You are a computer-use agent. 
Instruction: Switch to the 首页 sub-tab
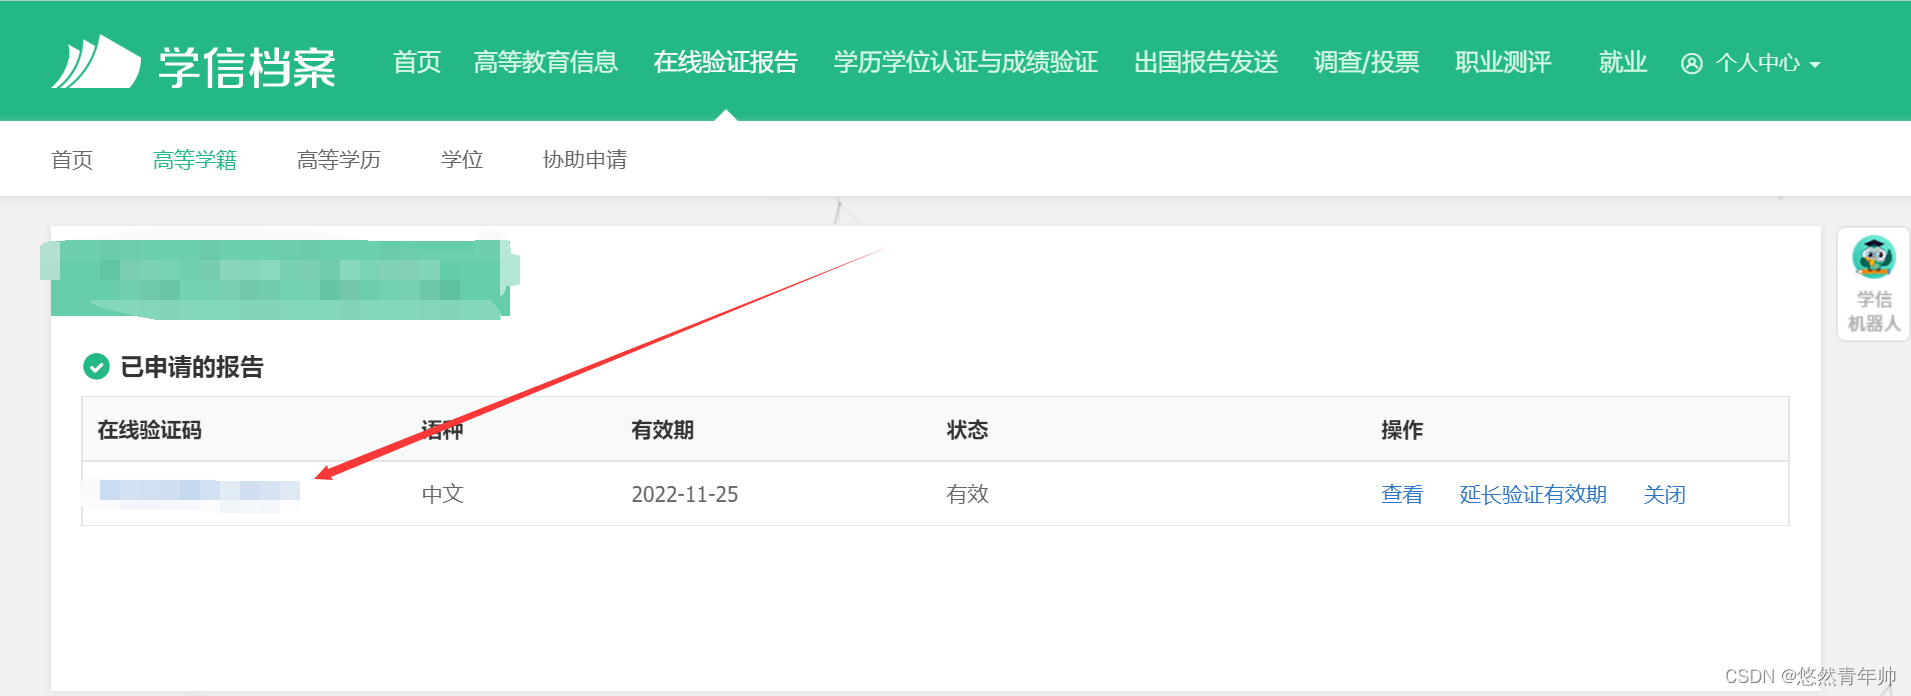coord(72,160)
